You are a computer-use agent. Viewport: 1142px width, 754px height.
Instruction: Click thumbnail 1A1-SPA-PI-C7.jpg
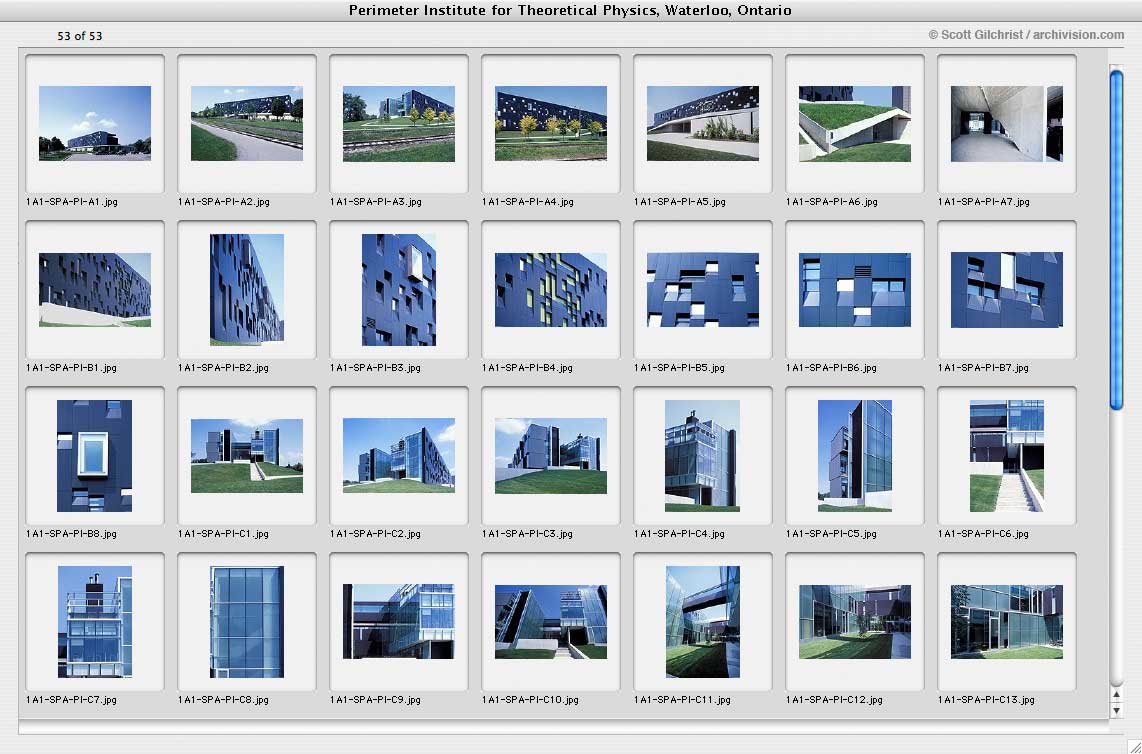pos(95,621)
